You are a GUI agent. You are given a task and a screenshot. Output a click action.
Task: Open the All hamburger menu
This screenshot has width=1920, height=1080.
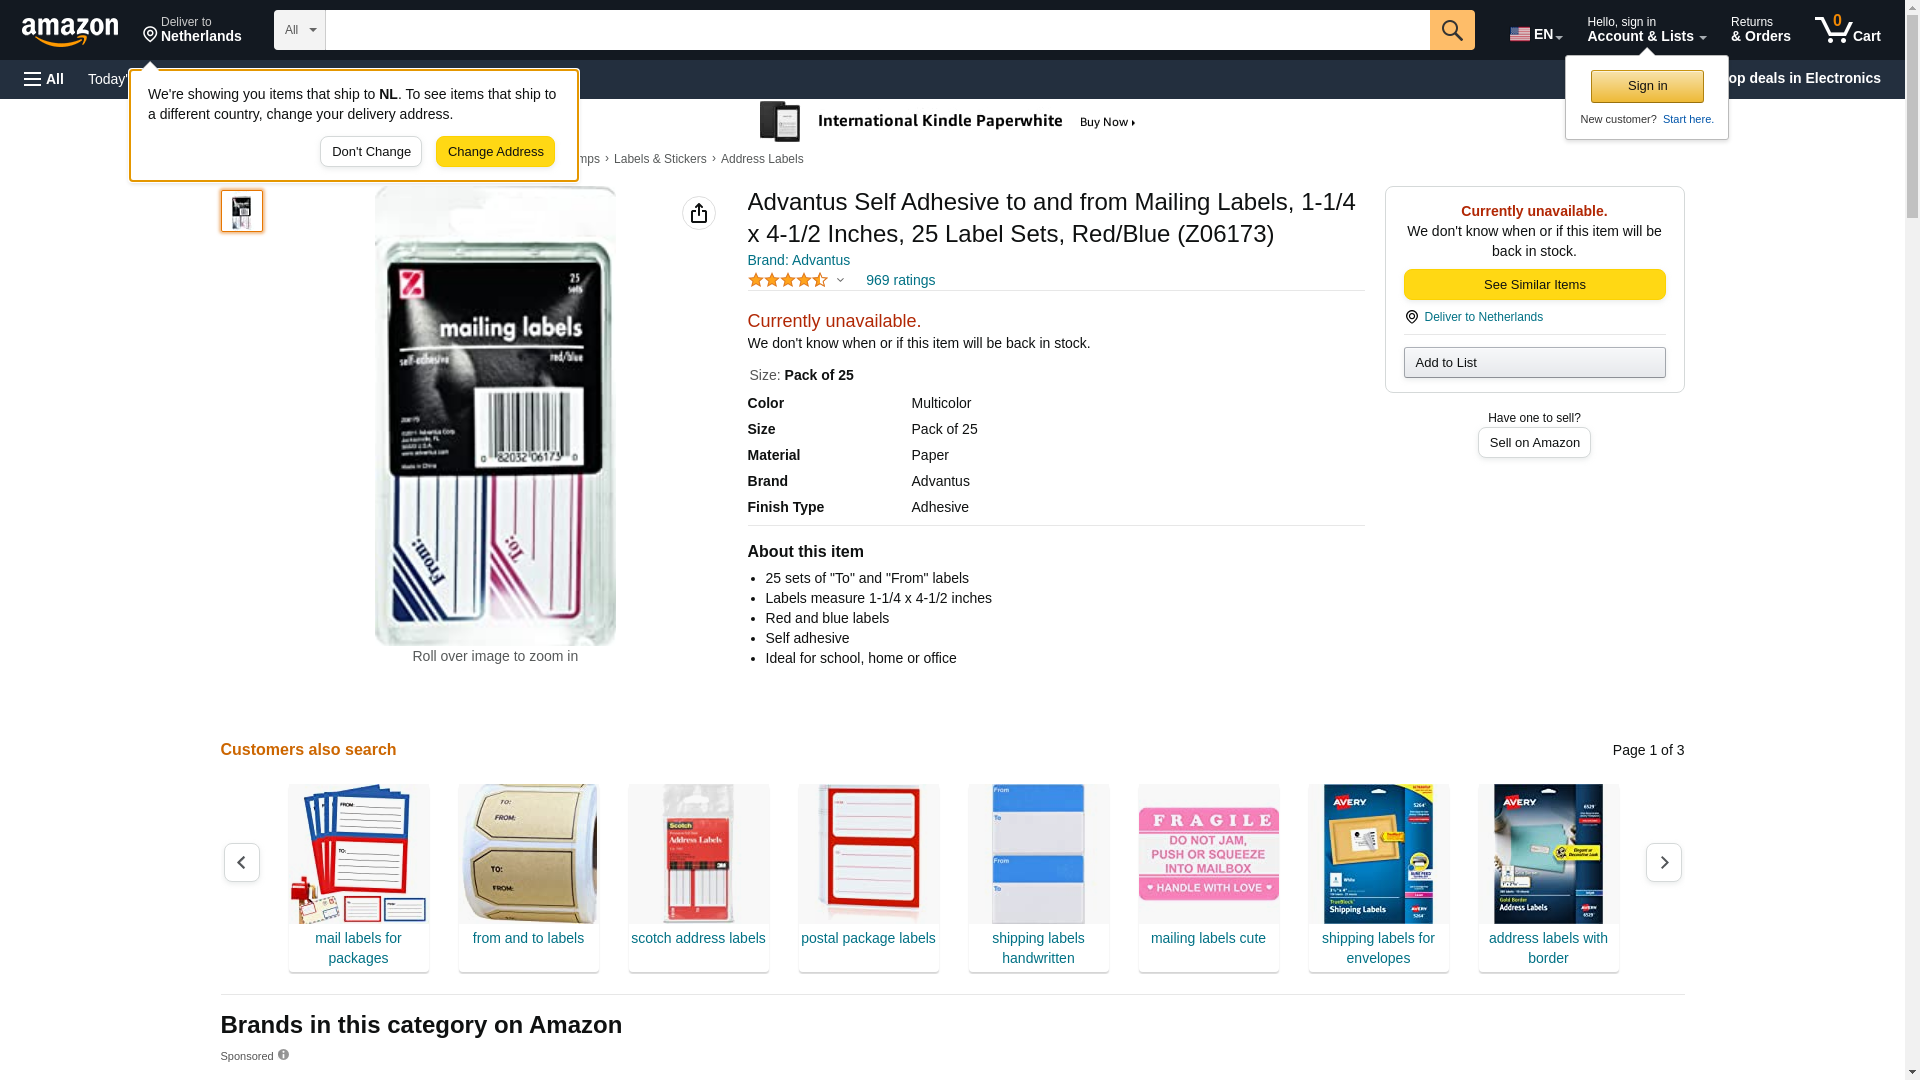click(x=44, y=79)
